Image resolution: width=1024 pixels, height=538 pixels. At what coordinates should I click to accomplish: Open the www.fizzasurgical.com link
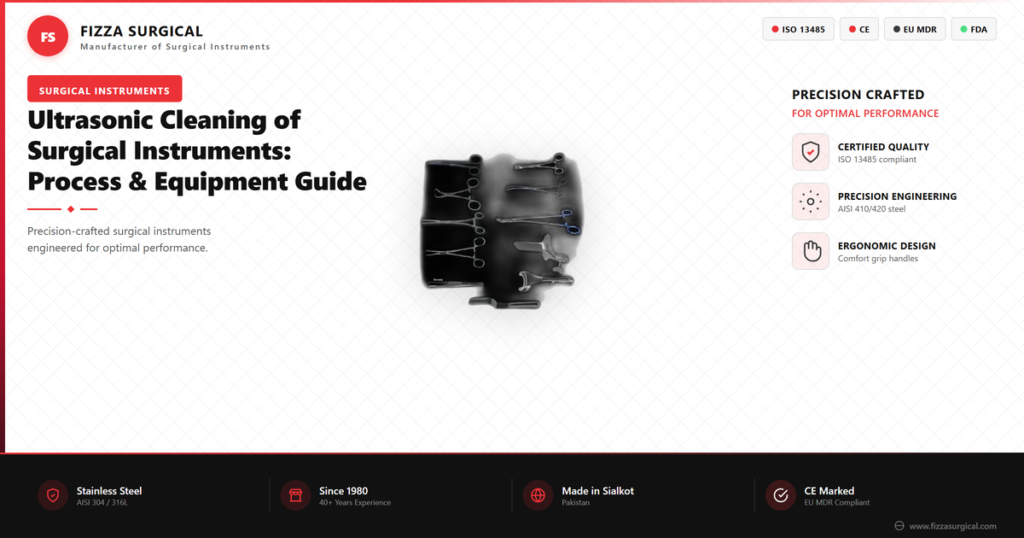tap(953, 526)
